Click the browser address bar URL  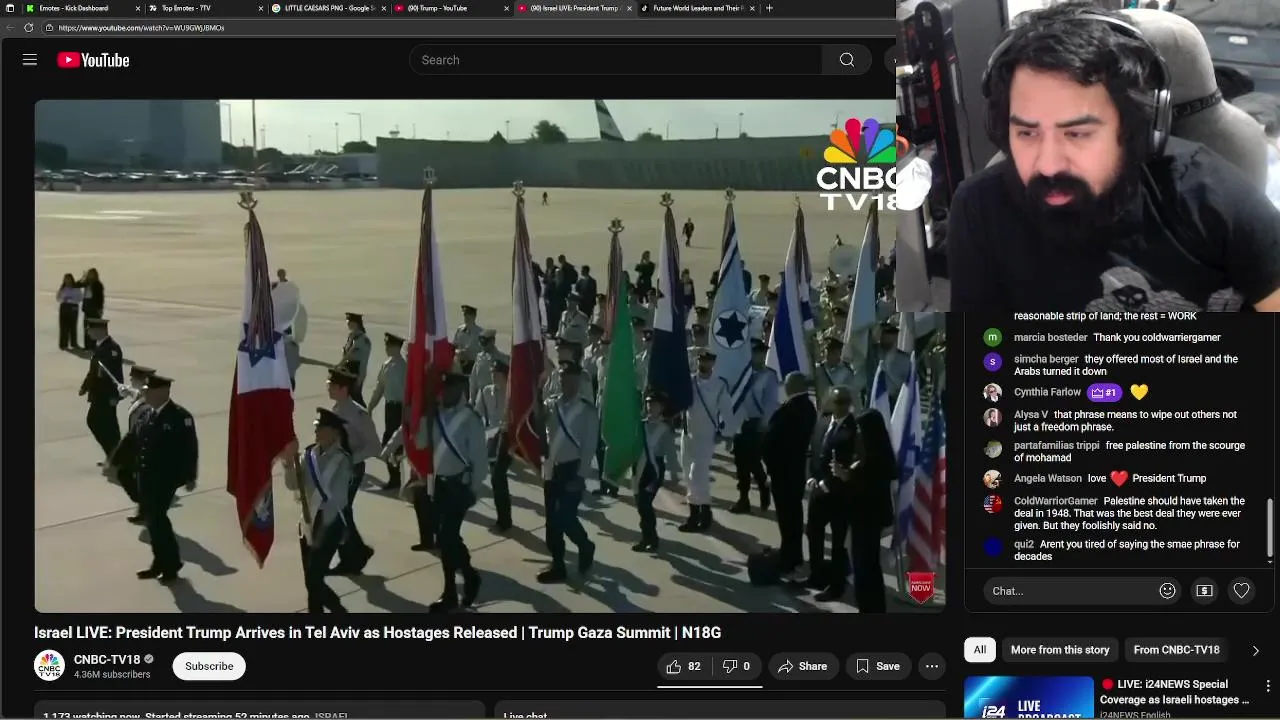point(141,28)
